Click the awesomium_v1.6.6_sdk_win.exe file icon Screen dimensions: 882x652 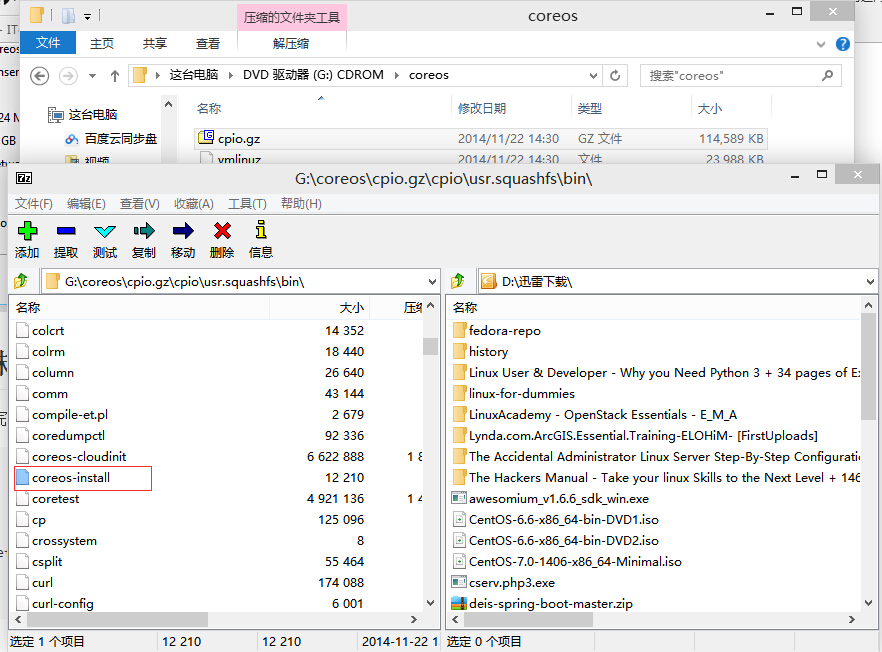point(460,498)
